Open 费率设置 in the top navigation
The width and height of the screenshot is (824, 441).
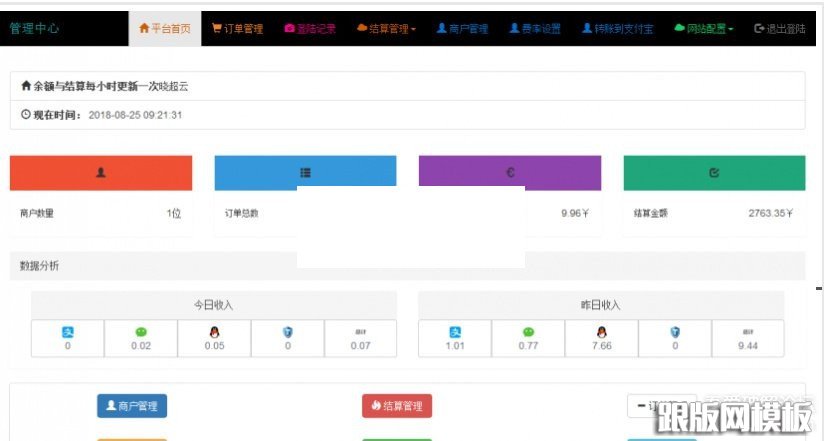pos(535,29)
